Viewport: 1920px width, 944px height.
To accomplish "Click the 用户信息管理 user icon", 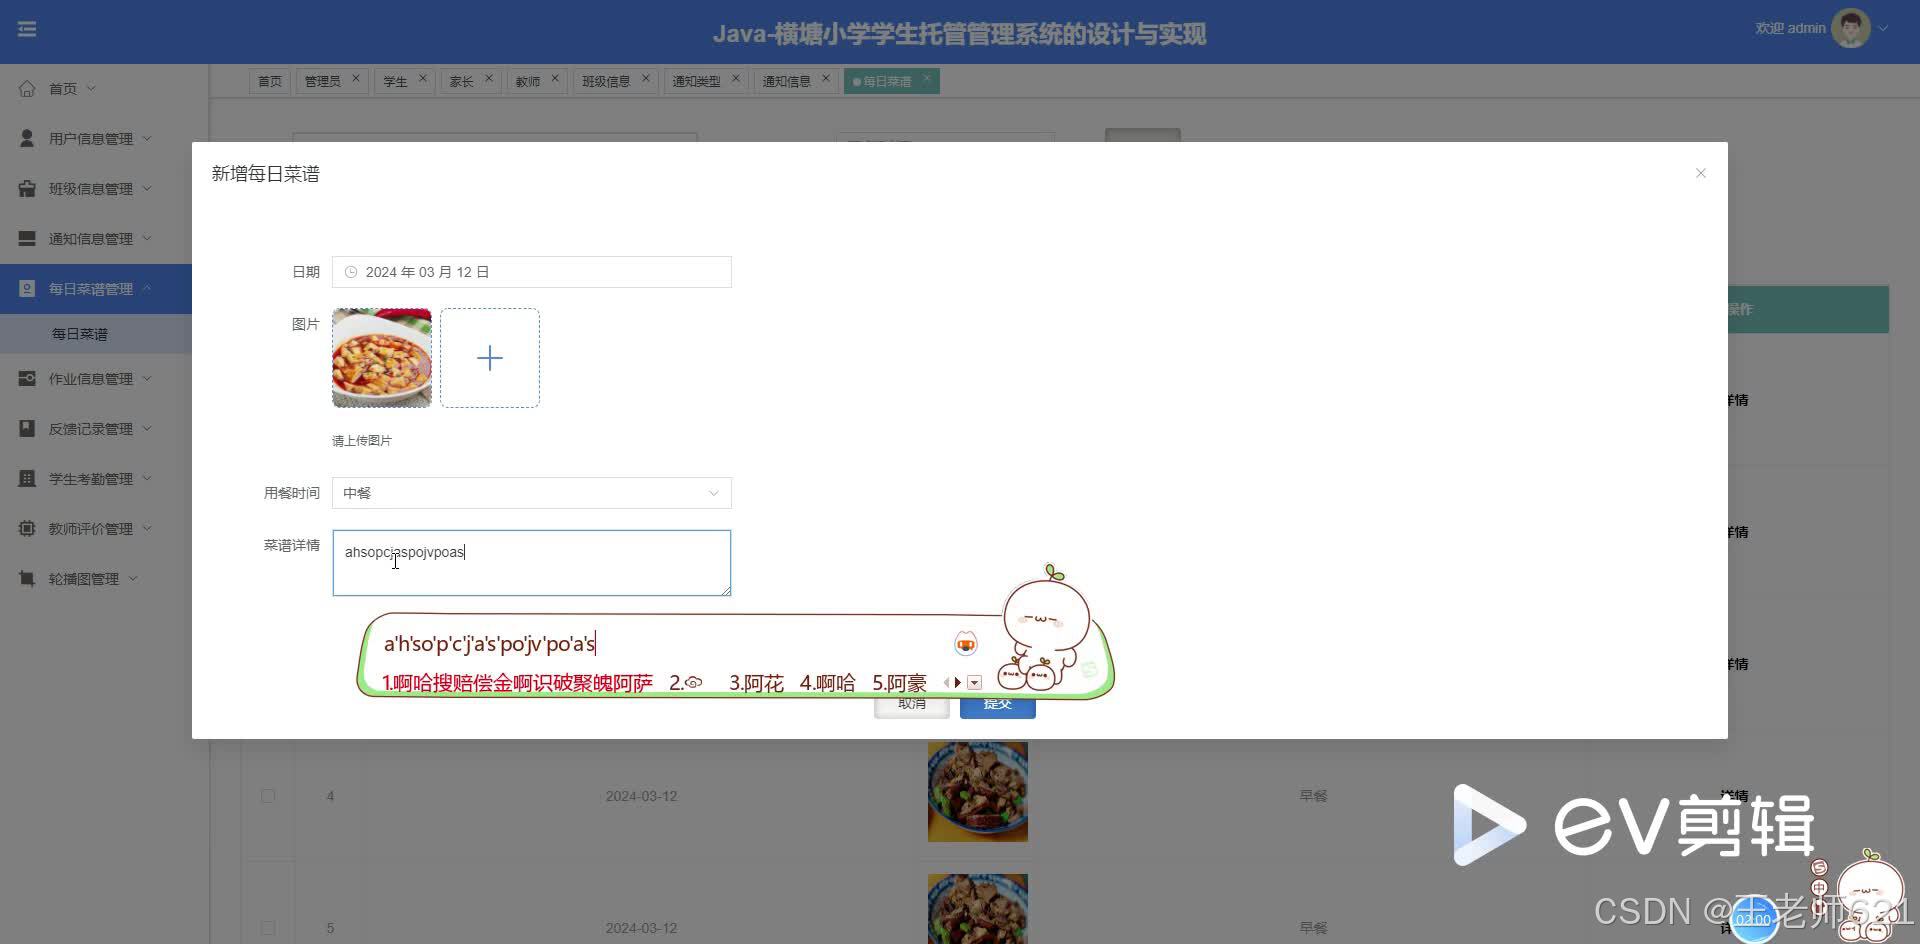I will [27, 138].
